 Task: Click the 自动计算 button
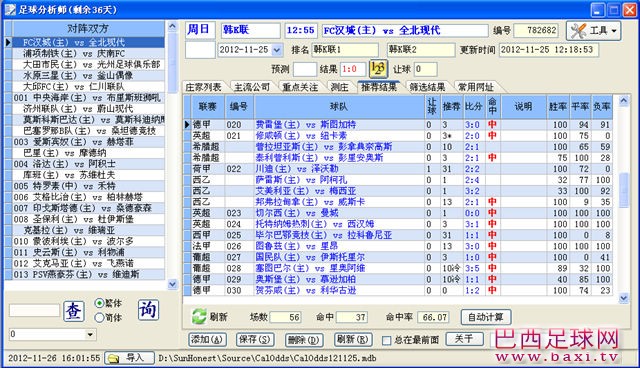point(485,317)
